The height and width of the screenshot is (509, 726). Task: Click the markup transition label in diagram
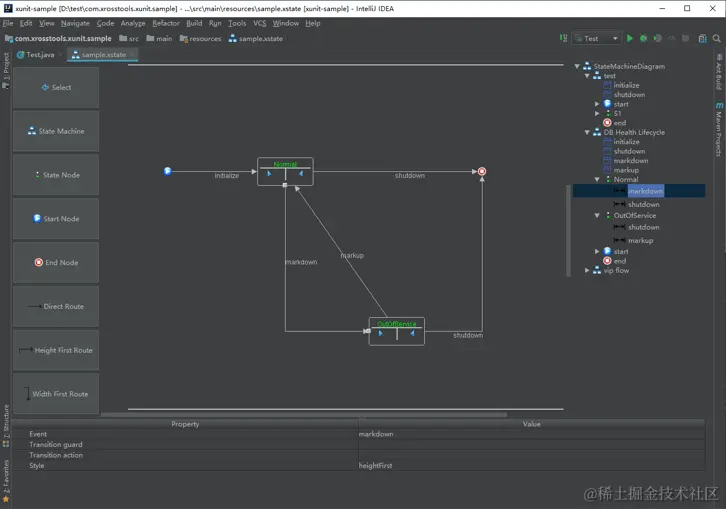point(352,255)
